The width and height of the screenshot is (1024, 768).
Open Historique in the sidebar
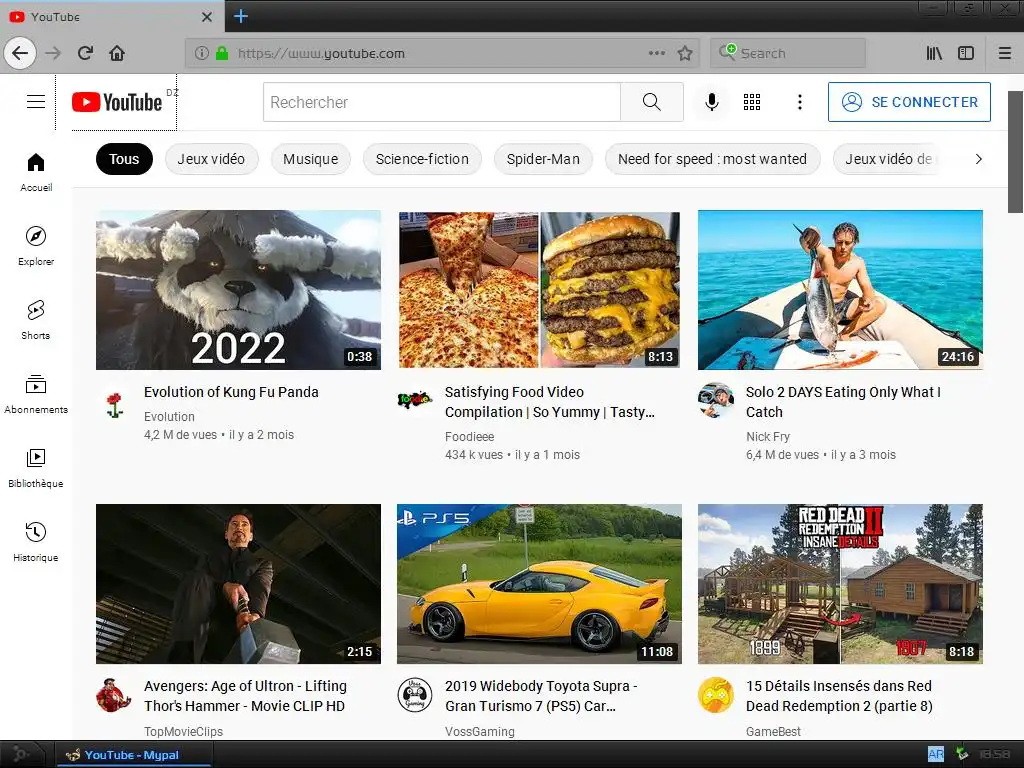[x=36, y=541]
